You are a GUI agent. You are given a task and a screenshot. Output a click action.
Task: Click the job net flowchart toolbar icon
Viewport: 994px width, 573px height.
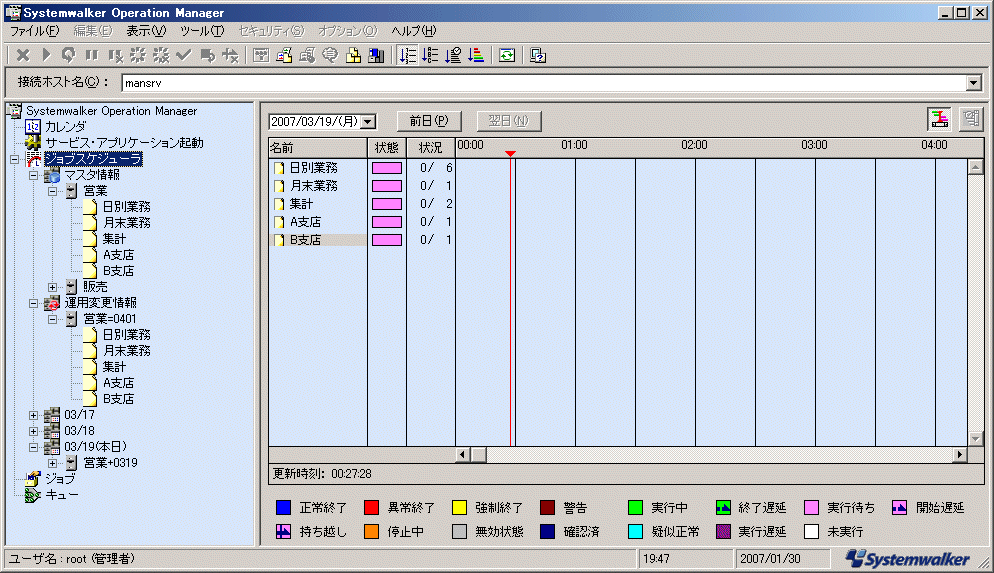pyautogui.click(x=261, y=56)
